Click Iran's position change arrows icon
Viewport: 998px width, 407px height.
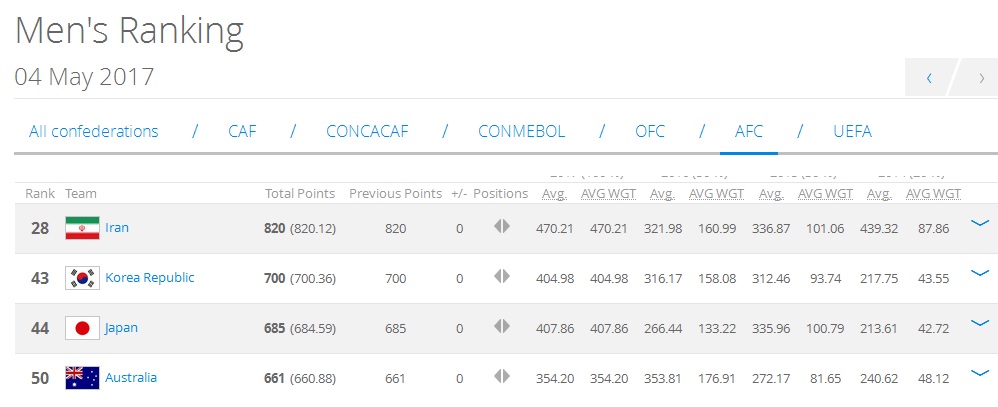502,227
